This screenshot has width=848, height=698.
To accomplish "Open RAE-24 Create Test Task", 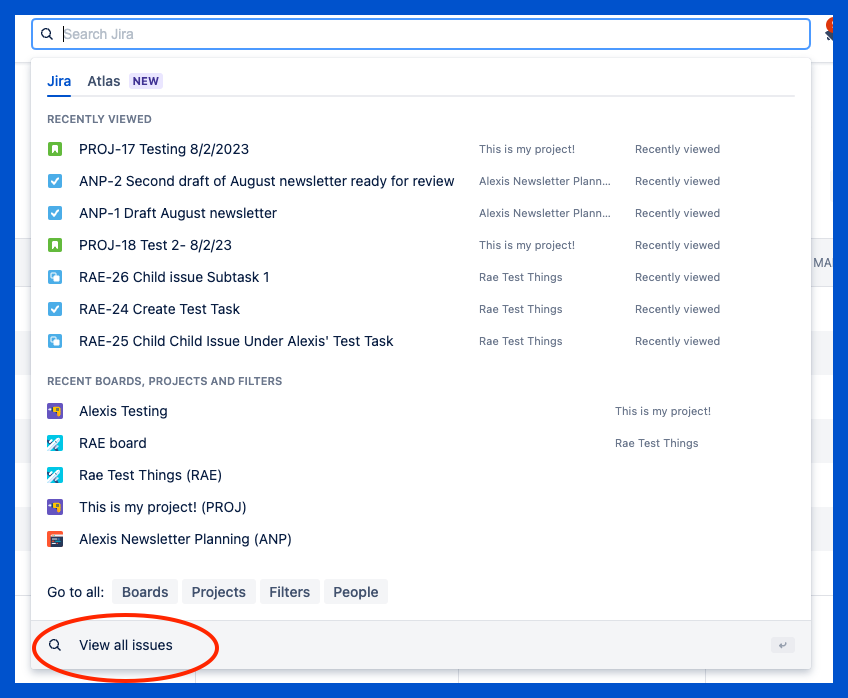I will coord(160,309).
